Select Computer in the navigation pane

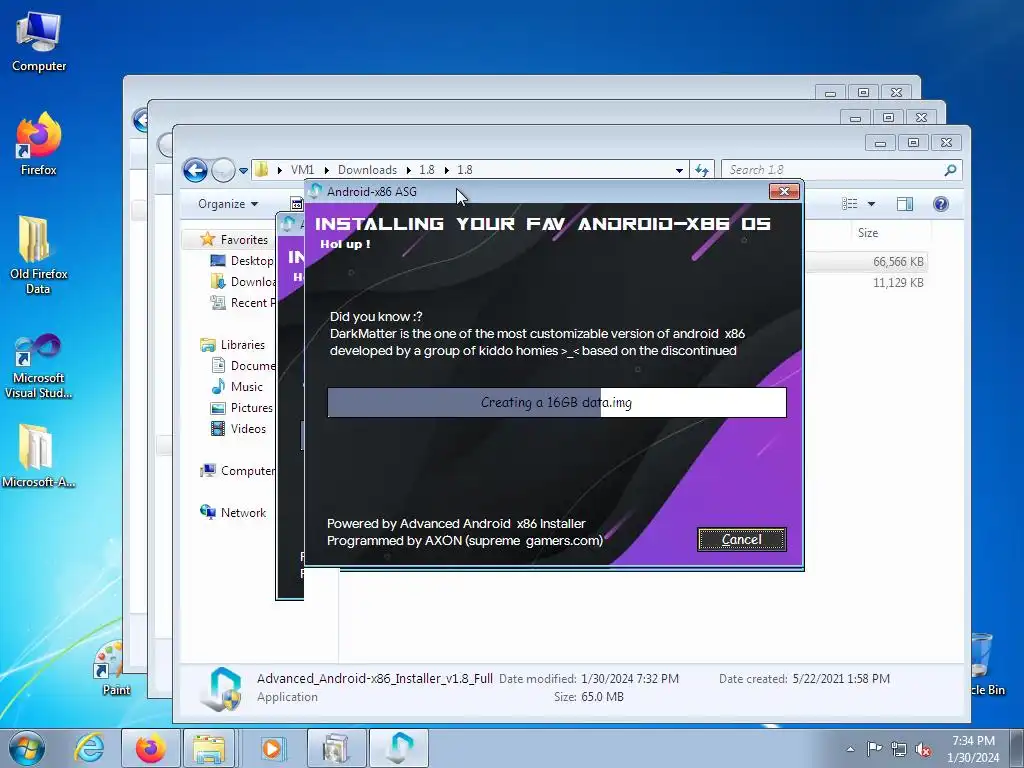pos(248,471)
